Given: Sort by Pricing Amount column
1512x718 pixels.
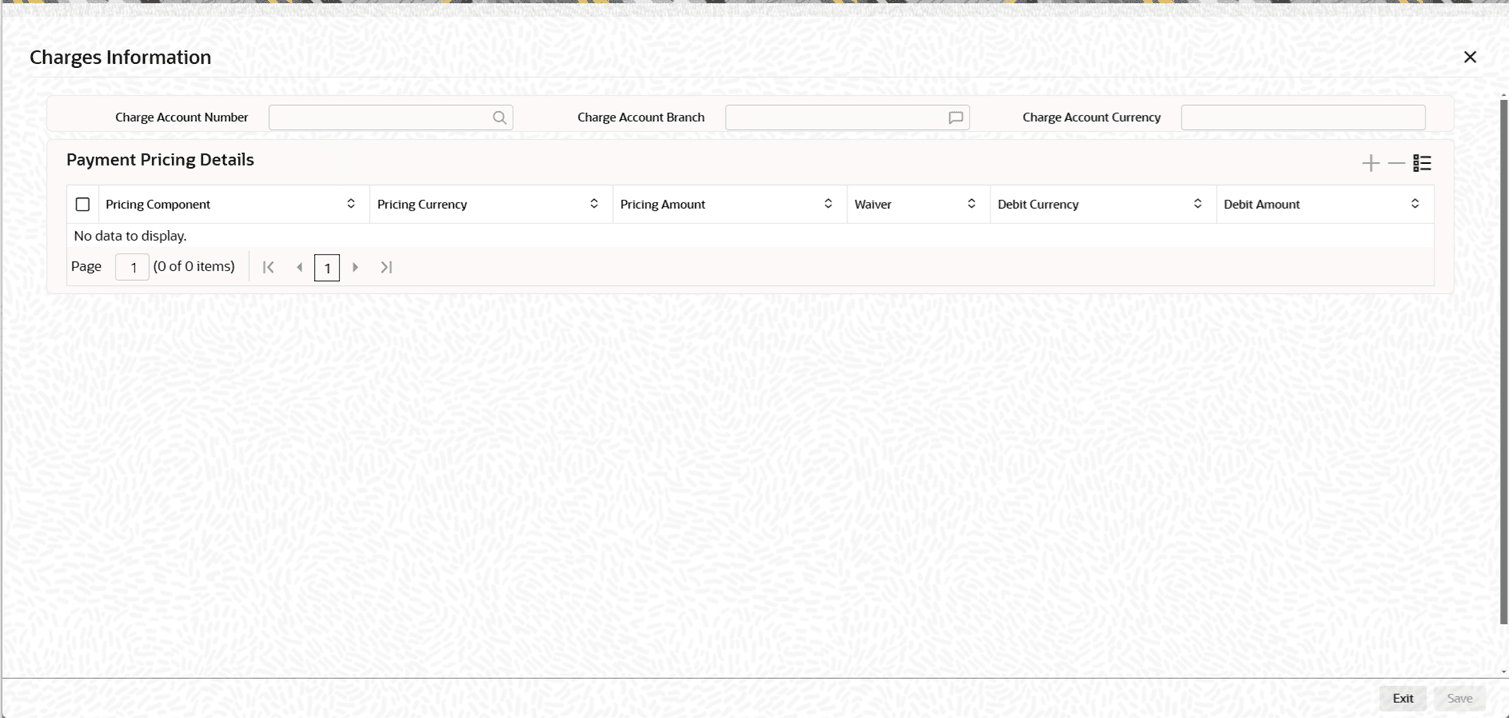Looking at the screenshot, I should pyautogui.click(x=828, y=204).
